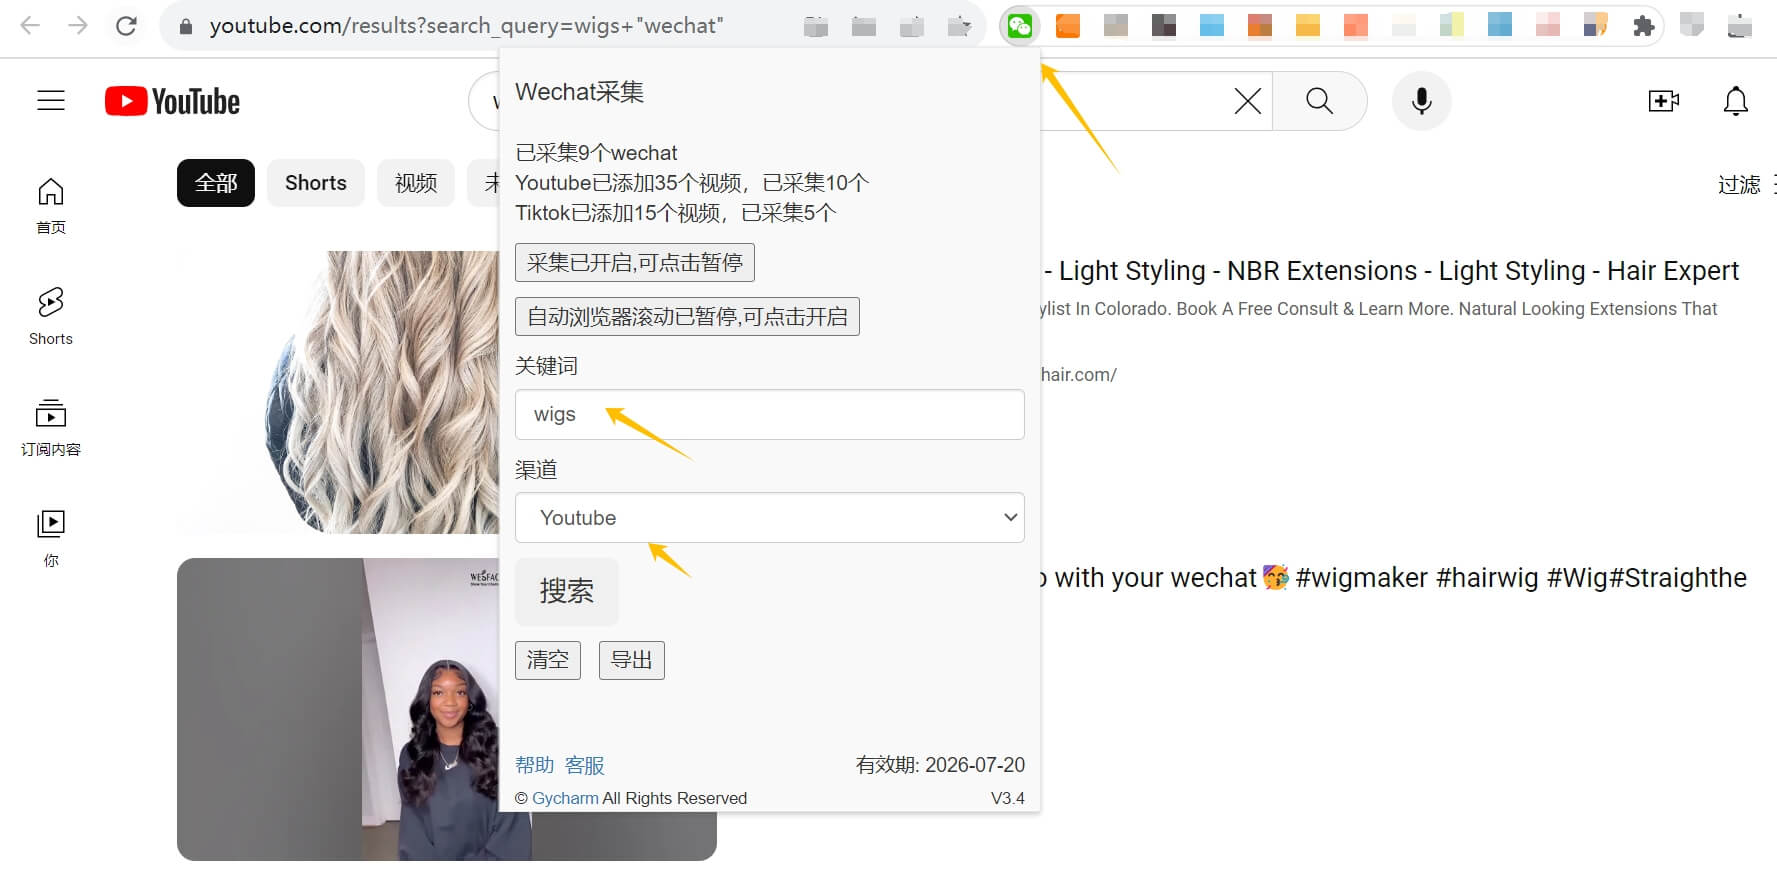This screenshot has height=877, width=1777.
Task: Click the browser back arrow
Action: point(30,25)
